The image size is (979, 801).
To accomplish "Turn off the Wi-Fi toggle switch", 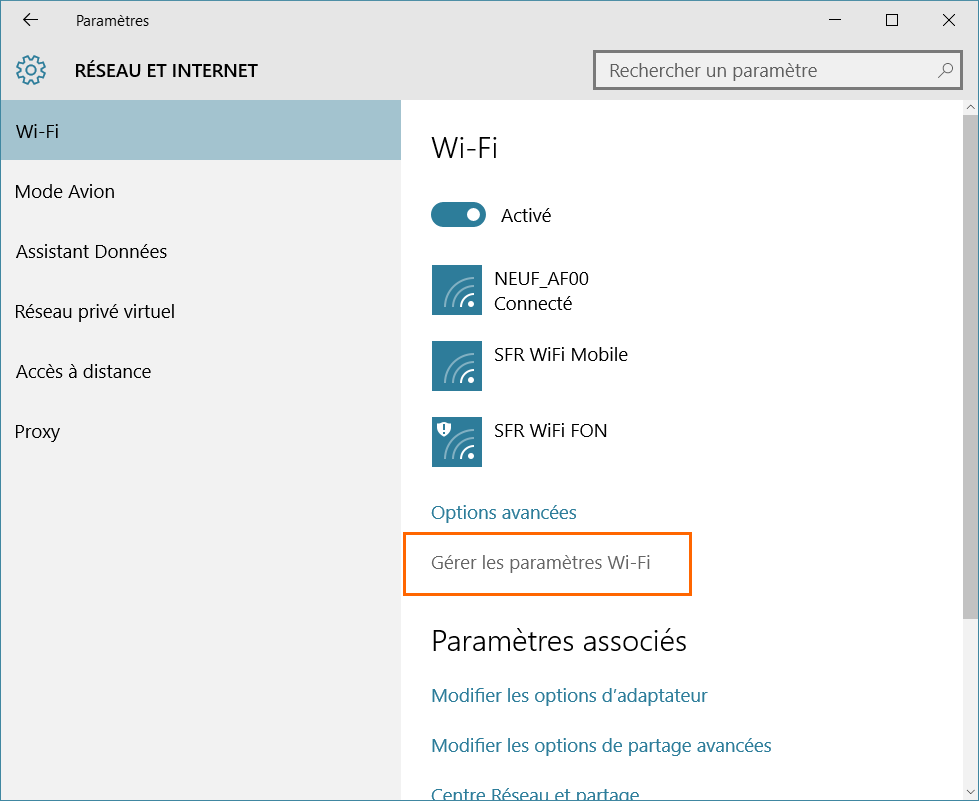I will 458,215.
